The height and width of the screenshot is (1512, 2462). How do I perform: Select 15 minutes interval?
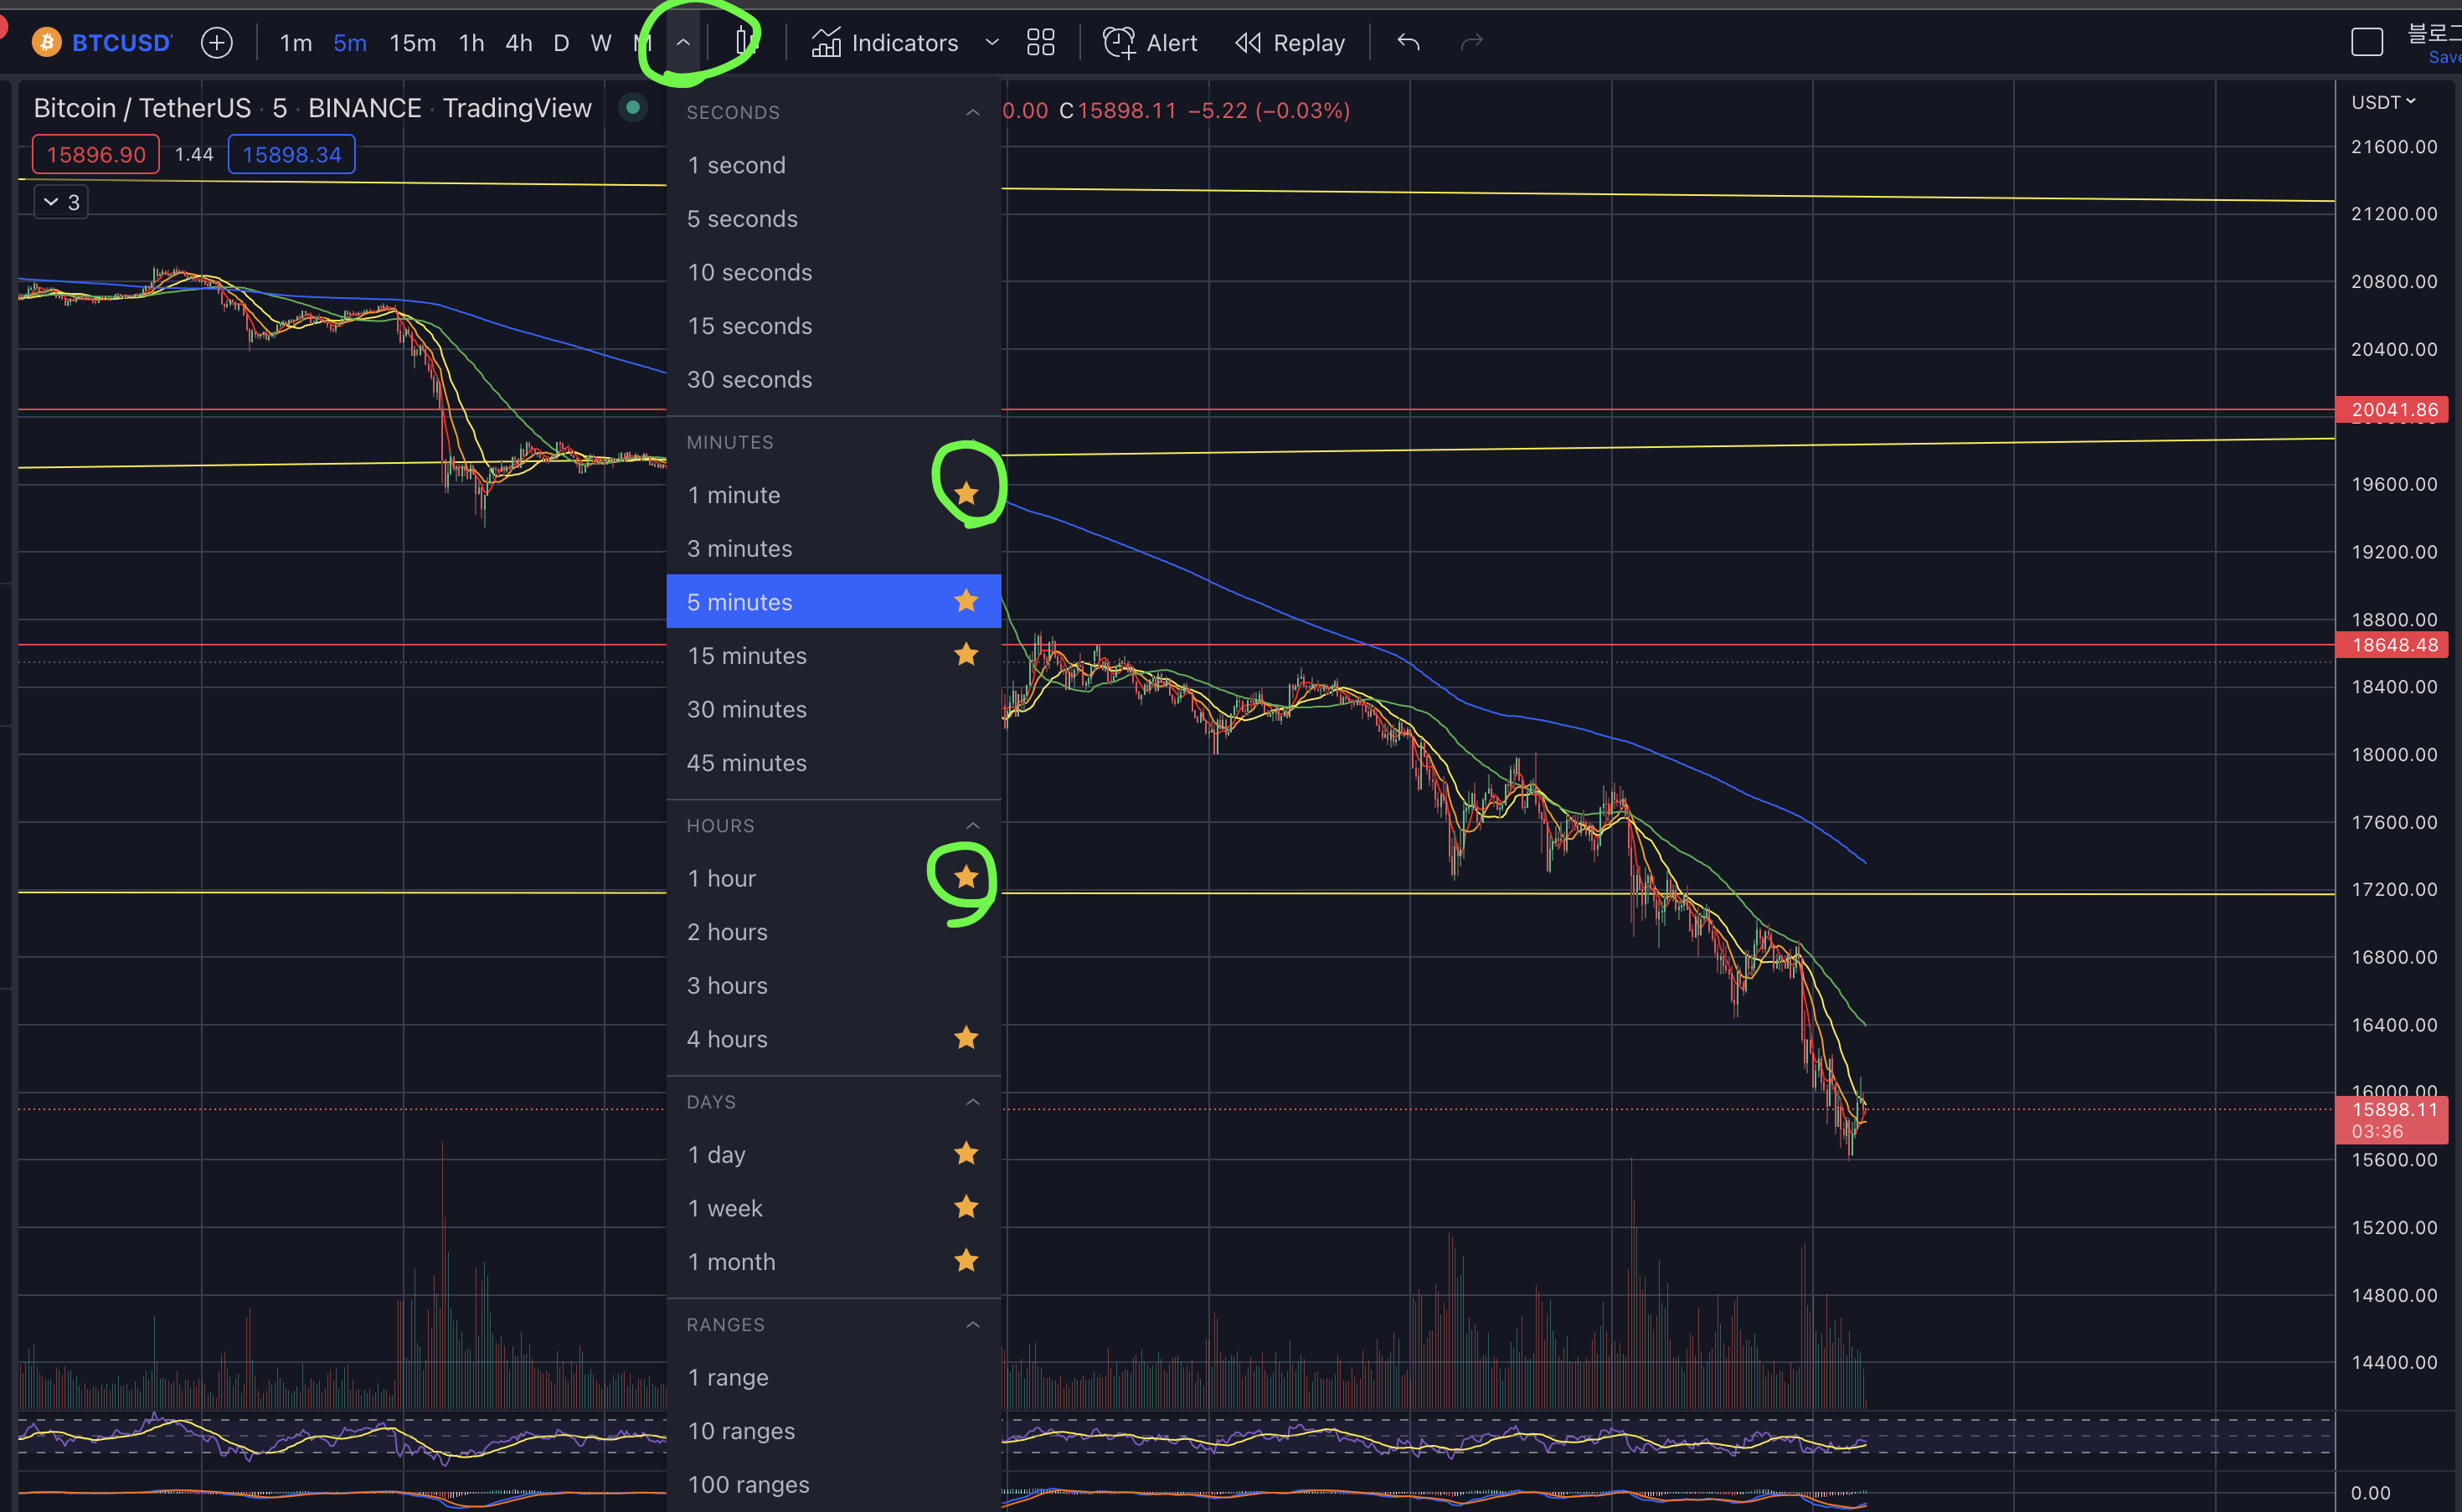(x=747, y=656)
